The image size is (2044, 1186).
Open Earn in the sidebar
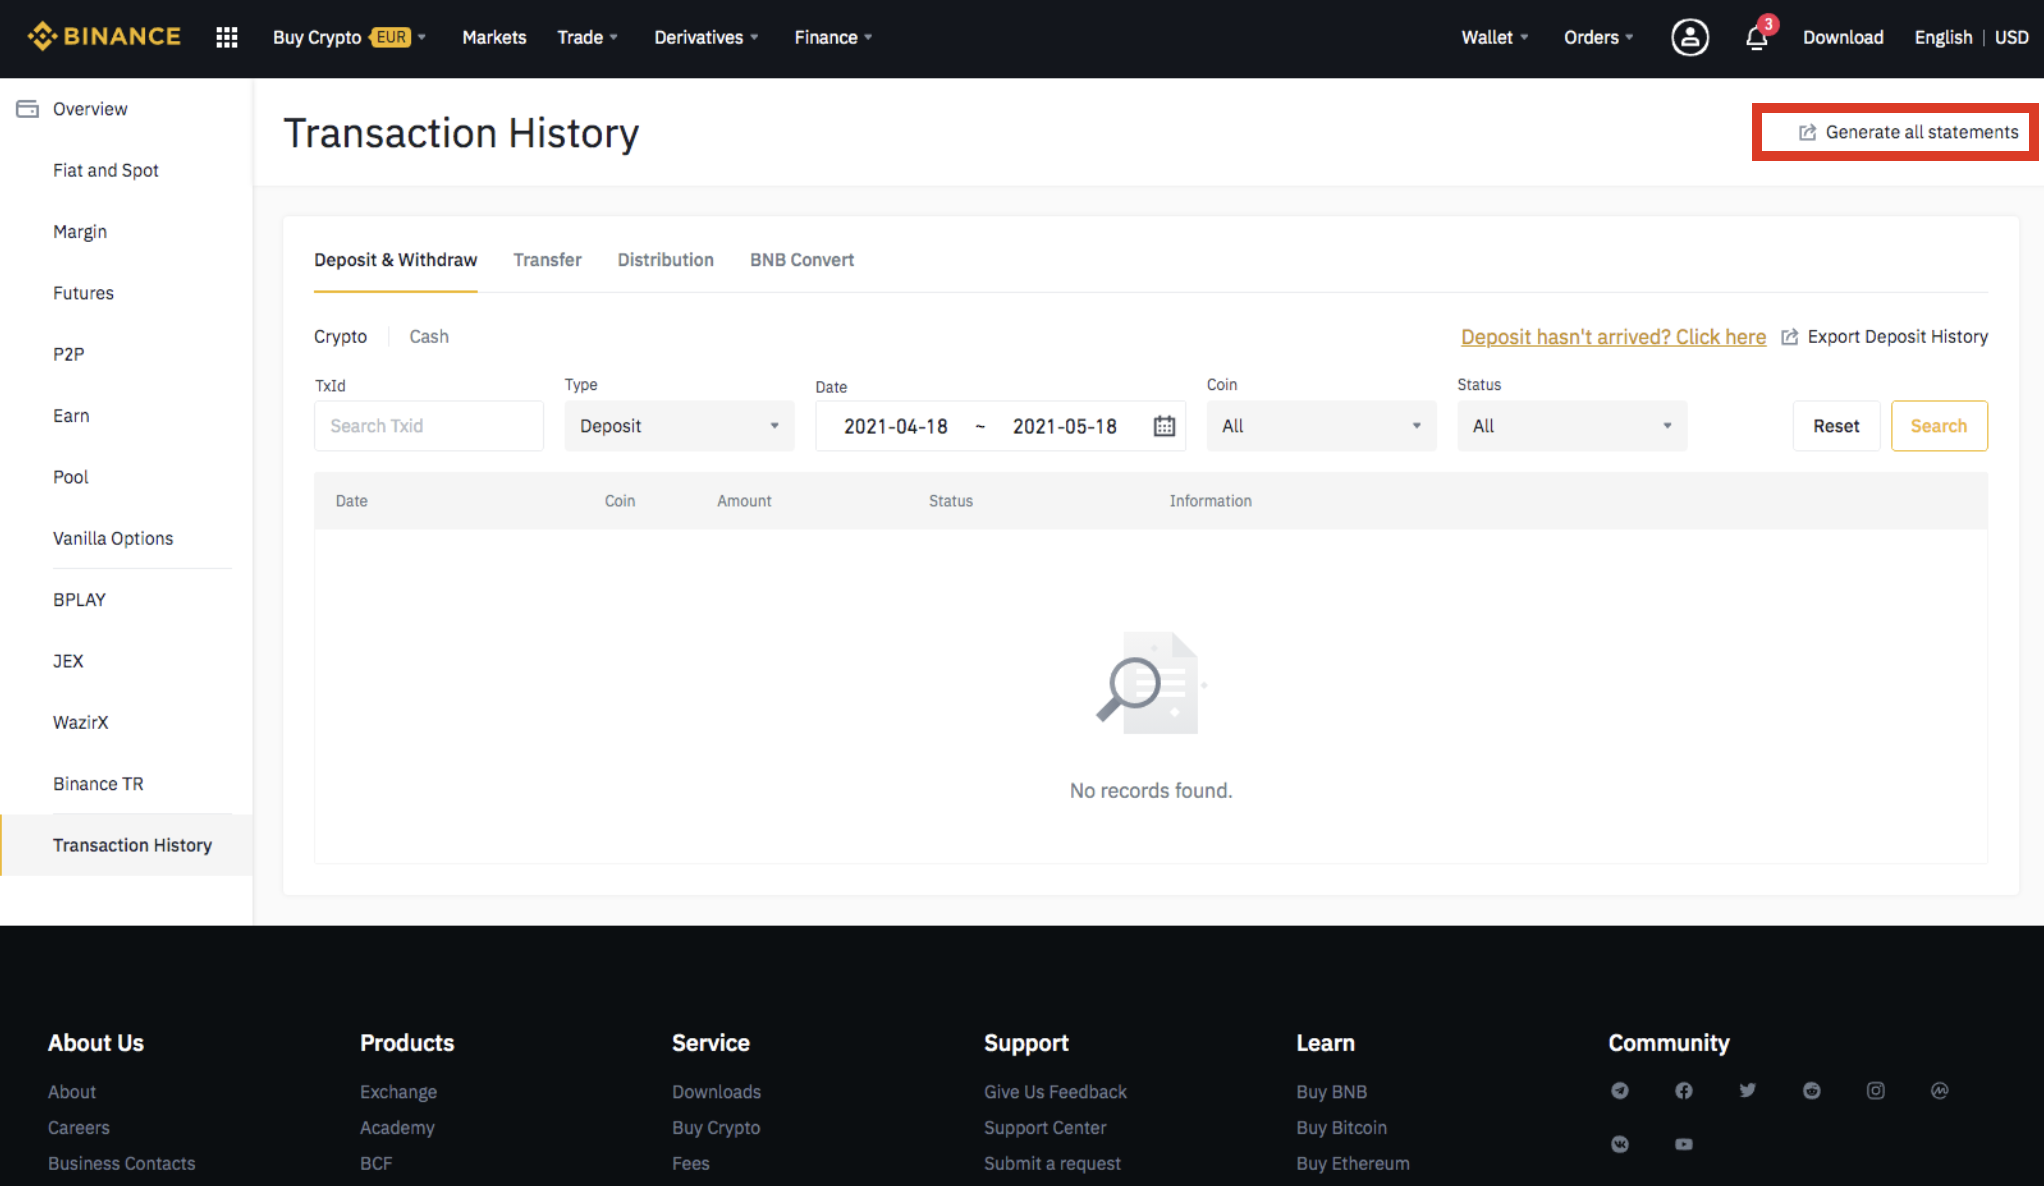(71, 415)
